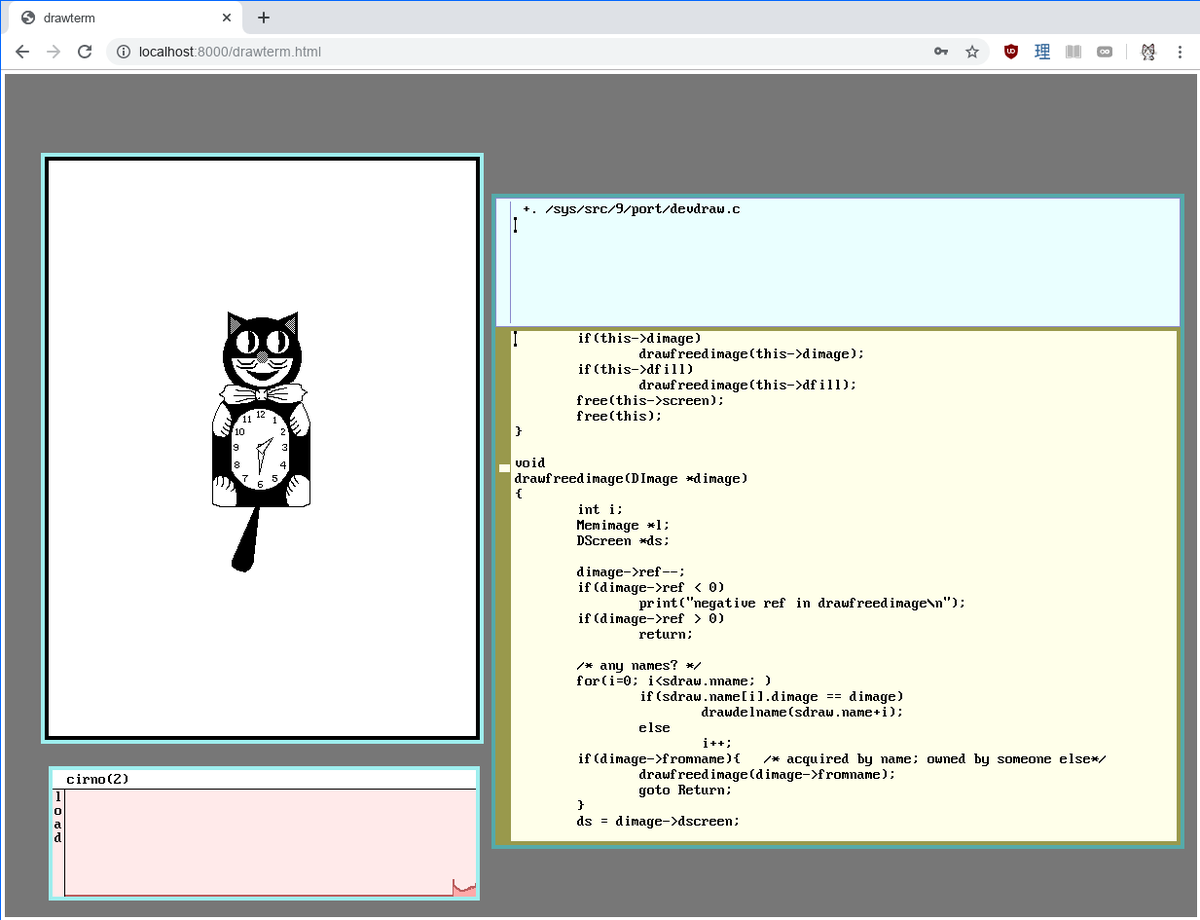Click the cat clock face
Image resolution: width=1200 pixels, height=920 pixels.
tap(261, 449)
